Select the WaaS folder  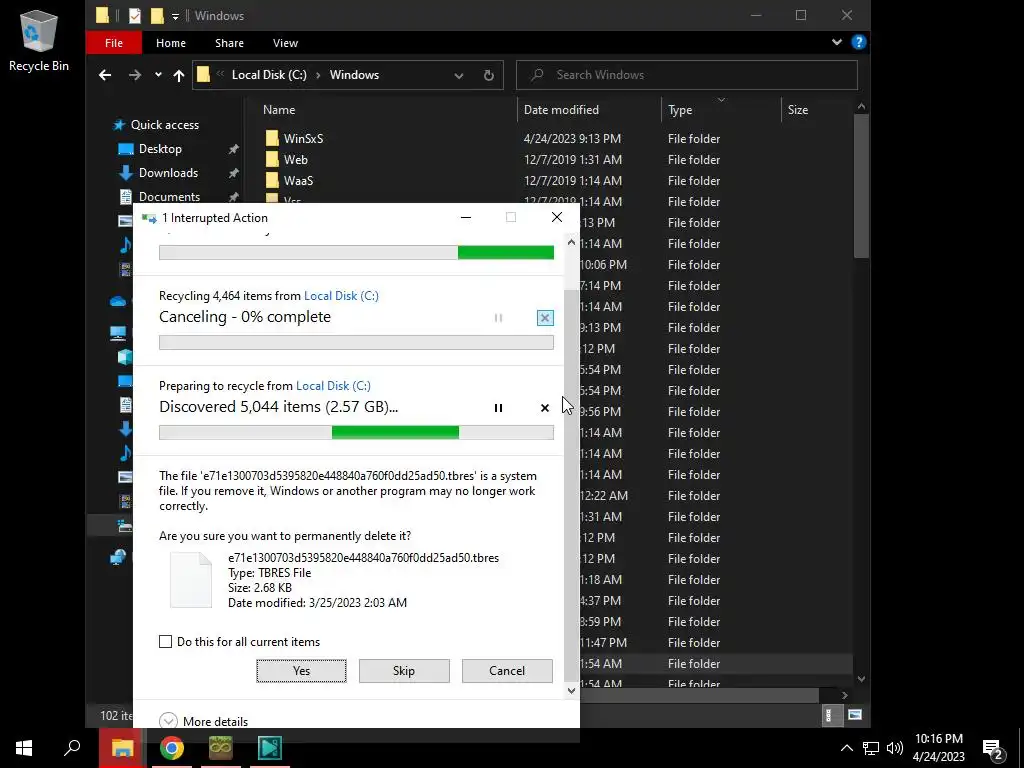[298, 180]
